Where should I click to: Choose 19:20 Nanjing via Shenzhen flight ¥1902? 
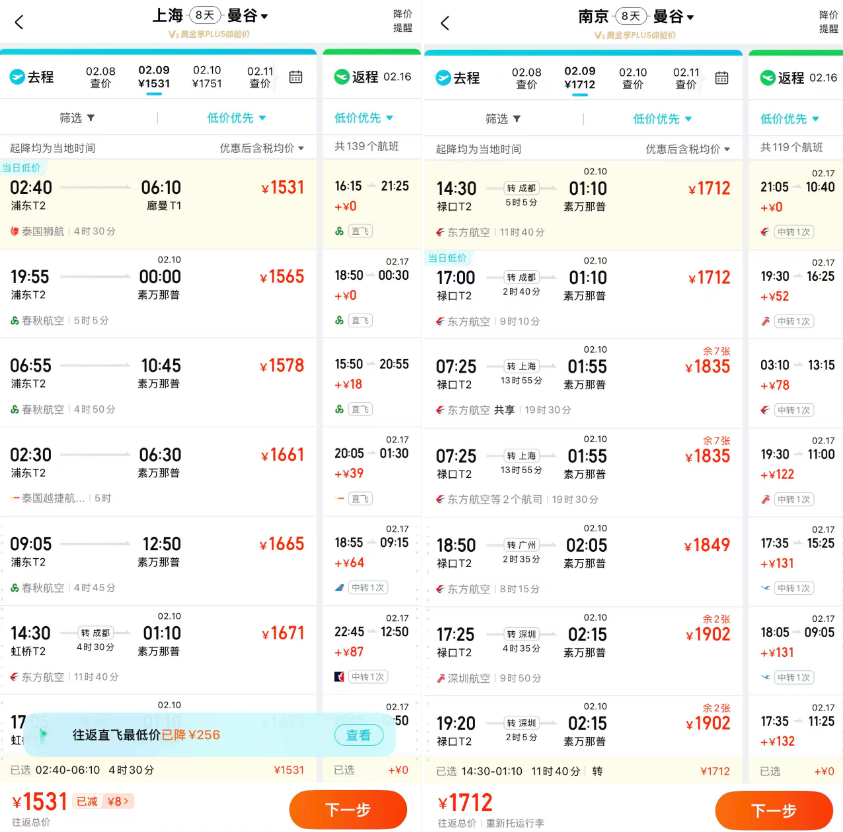pos(583,726)
